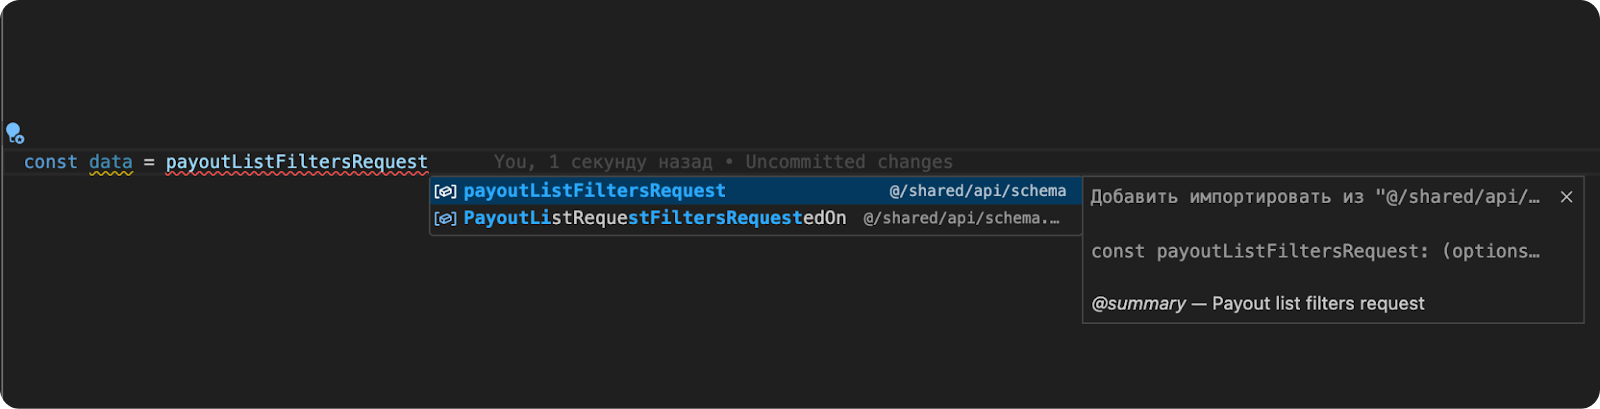1600x409 pixels.
Task: Open the 'You, 1 секунду назад' blame annotation
Action: click(602, 162)
